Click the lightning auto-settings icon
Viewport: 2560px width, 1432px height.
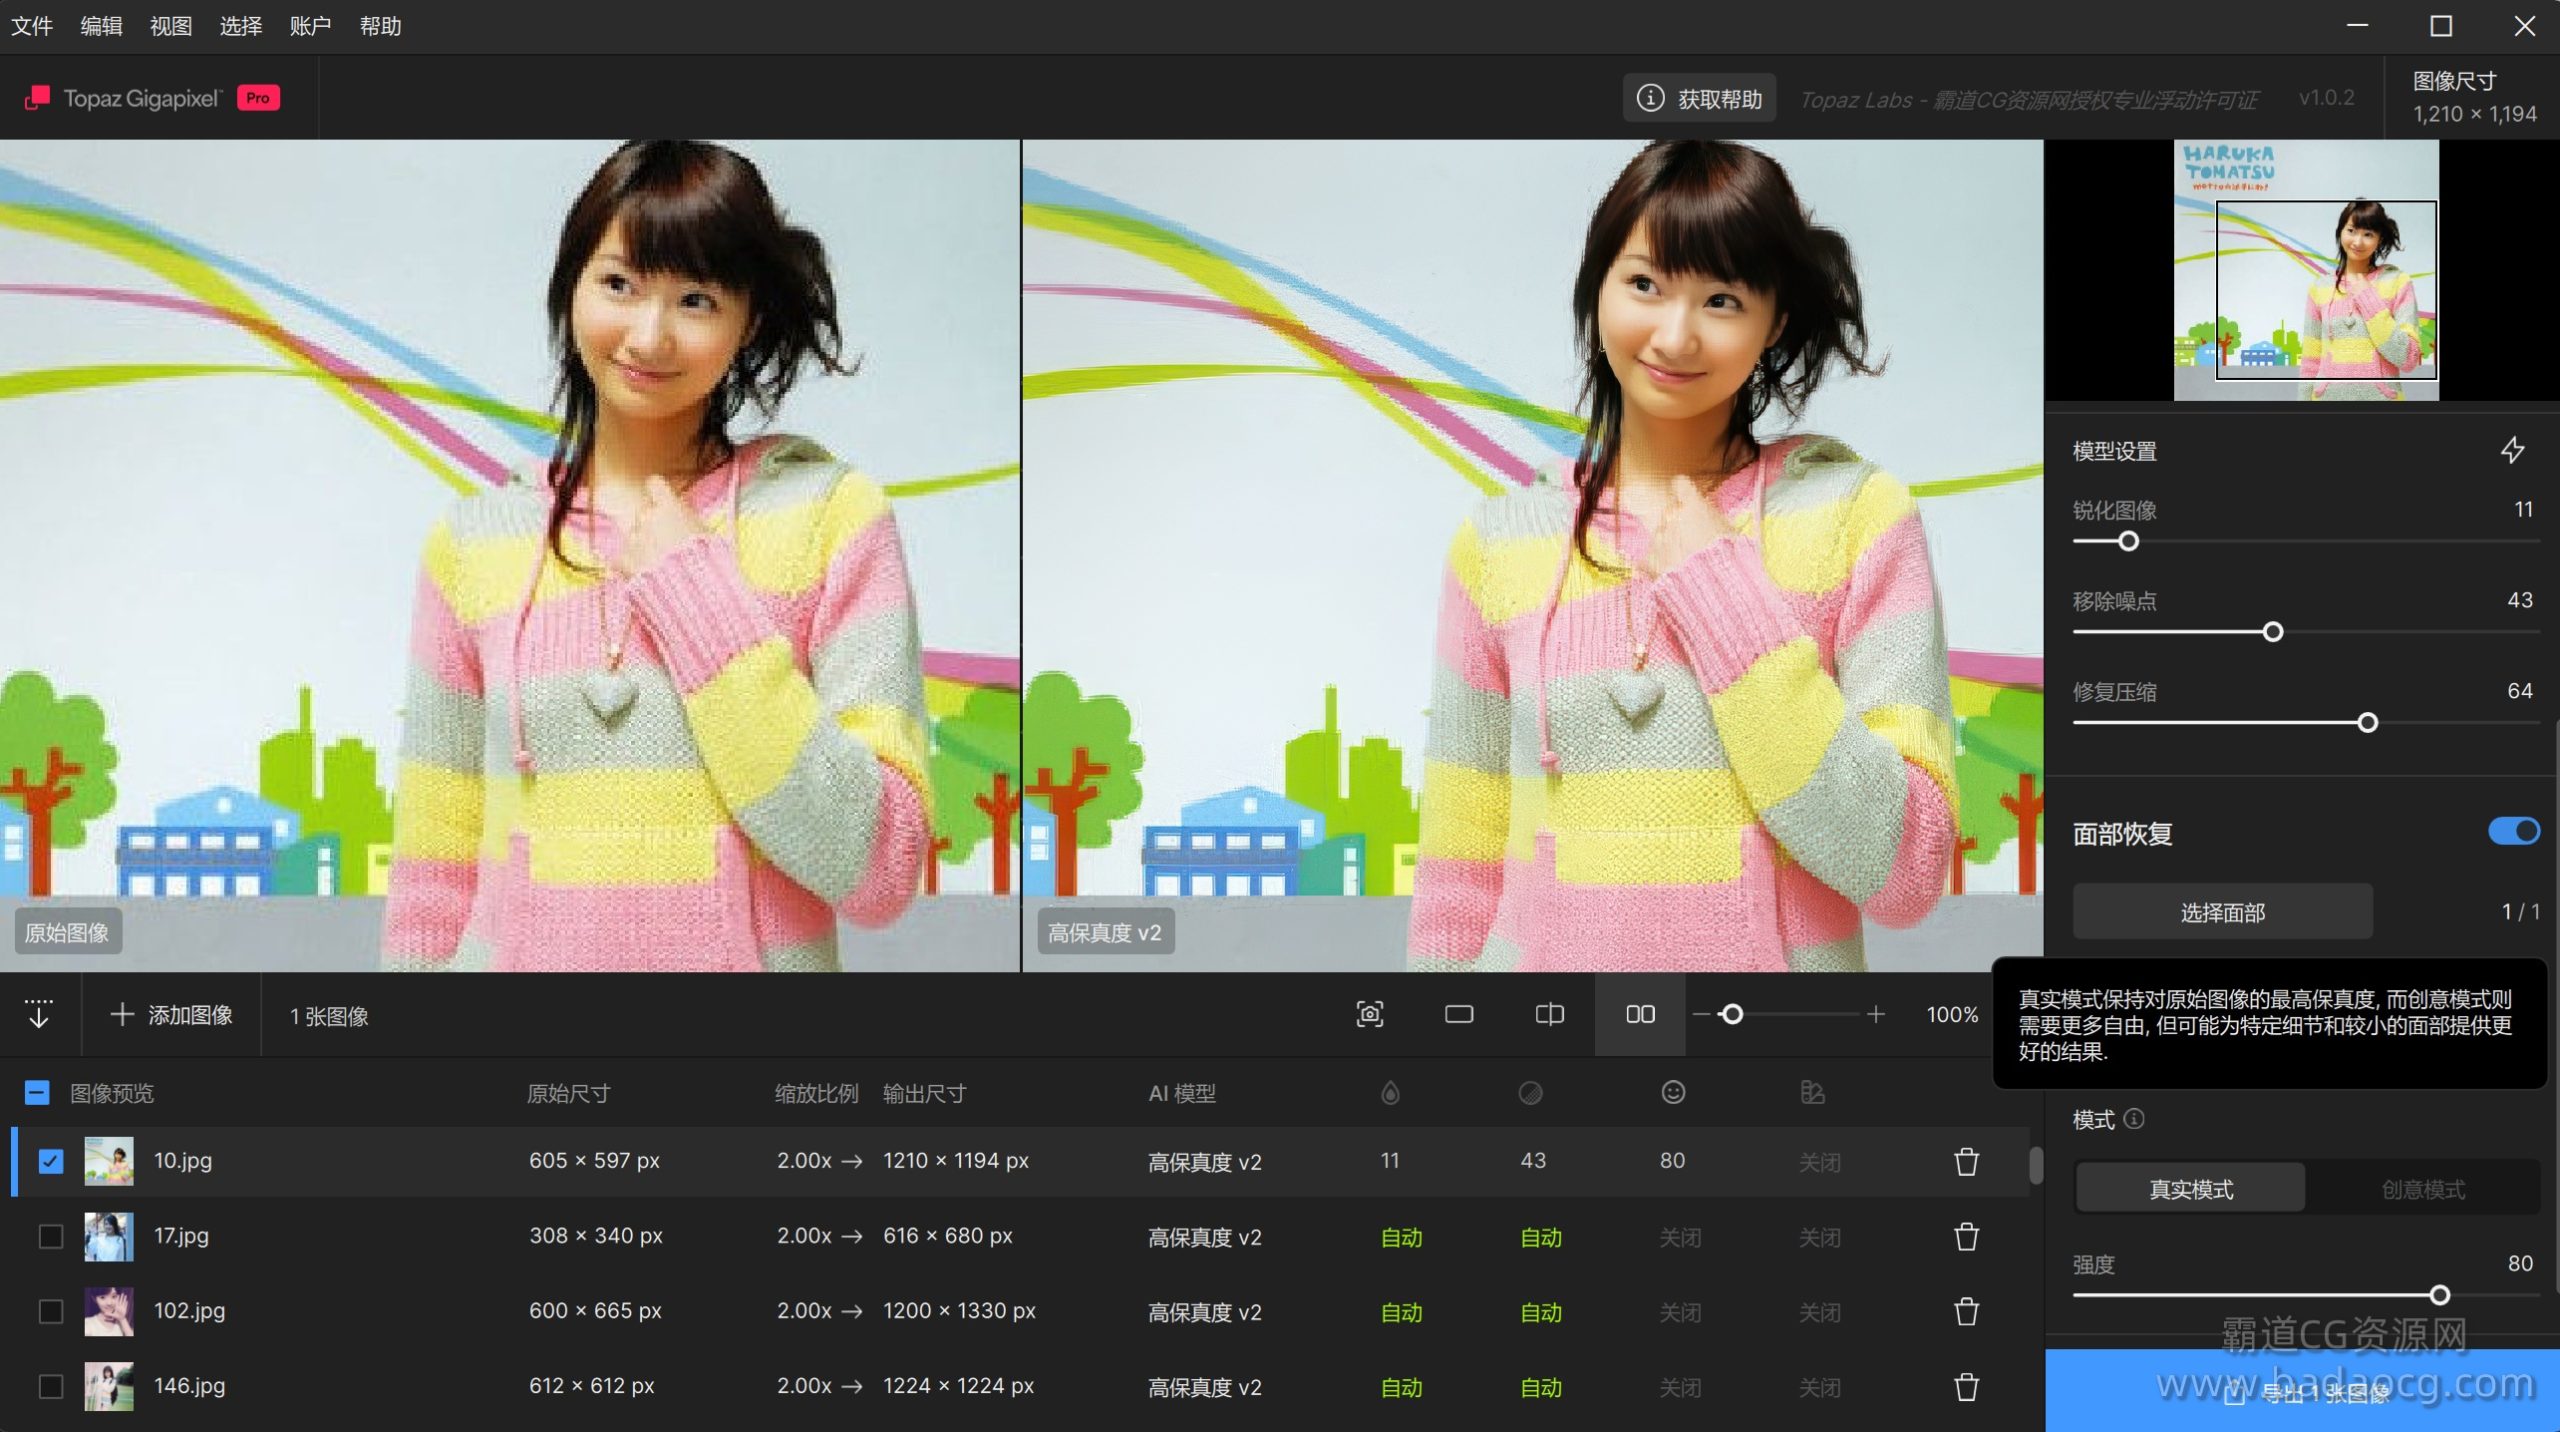pos(2512,450)
